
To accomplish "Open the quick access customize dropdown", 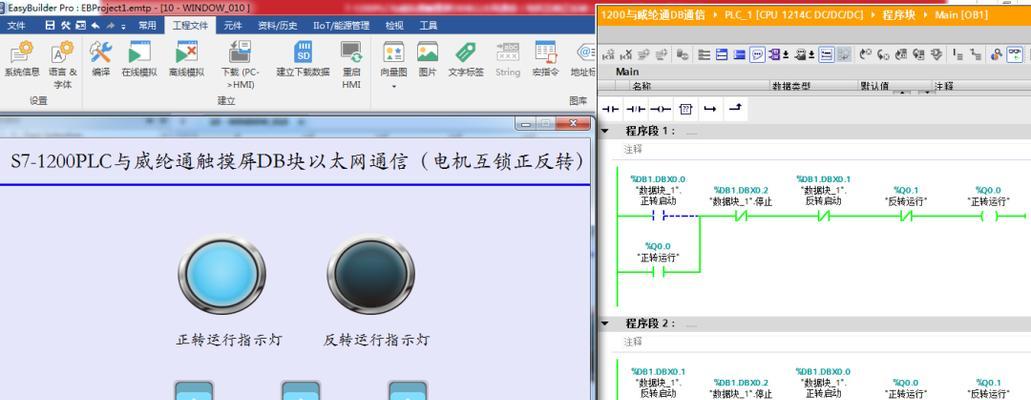I will (x=124, y=25).
